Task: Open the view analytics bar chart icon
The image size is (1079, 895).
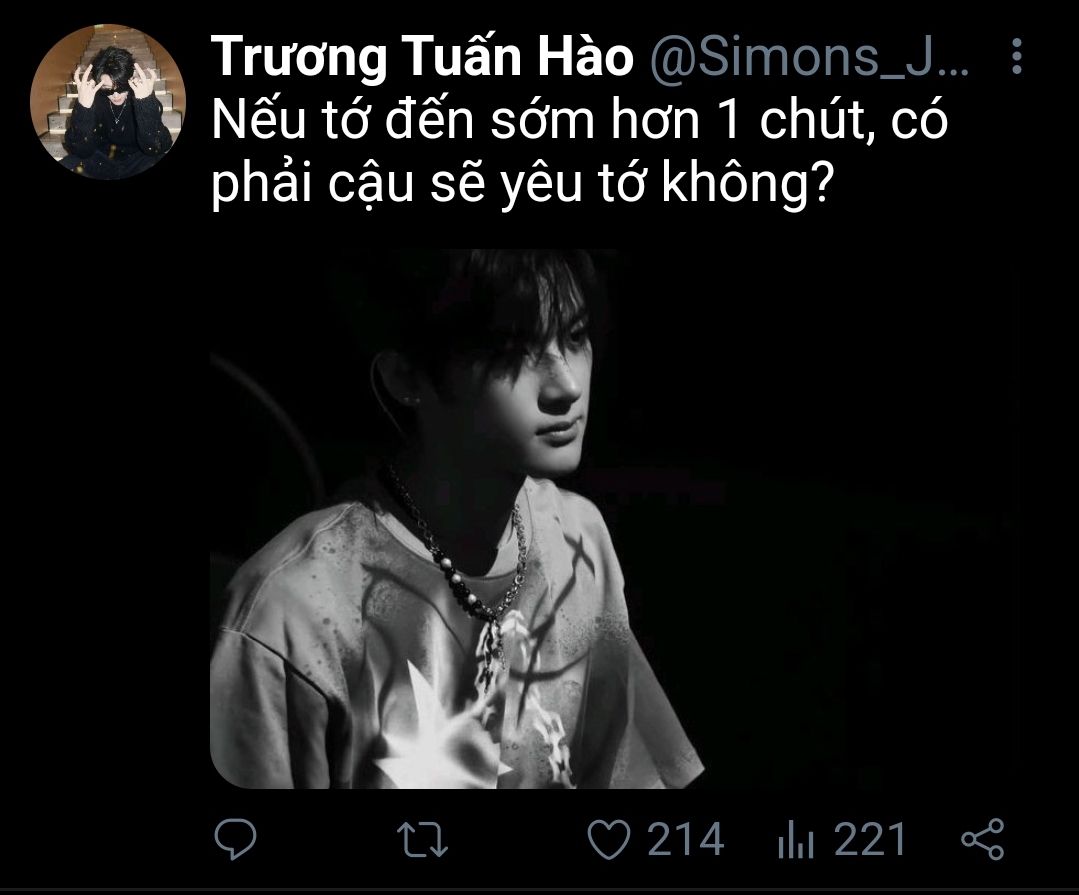Action: coord(795,840)
